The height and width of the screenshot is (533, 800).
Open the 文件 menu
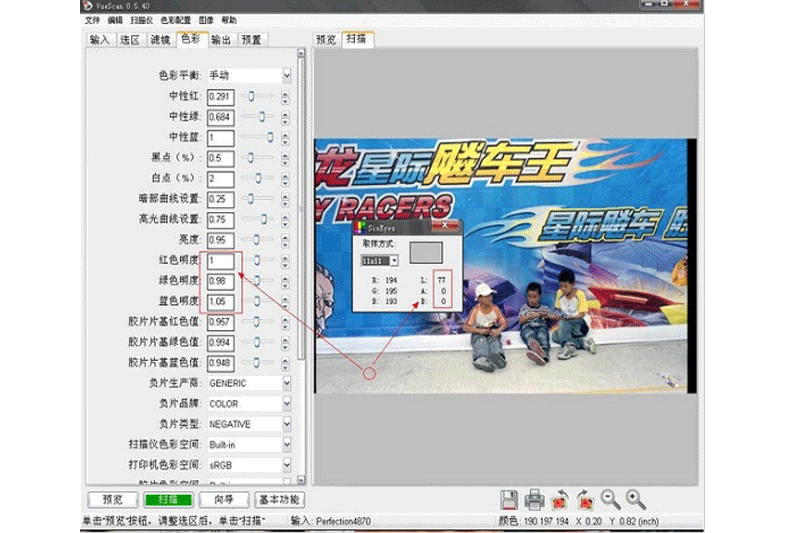click(92, 20)
